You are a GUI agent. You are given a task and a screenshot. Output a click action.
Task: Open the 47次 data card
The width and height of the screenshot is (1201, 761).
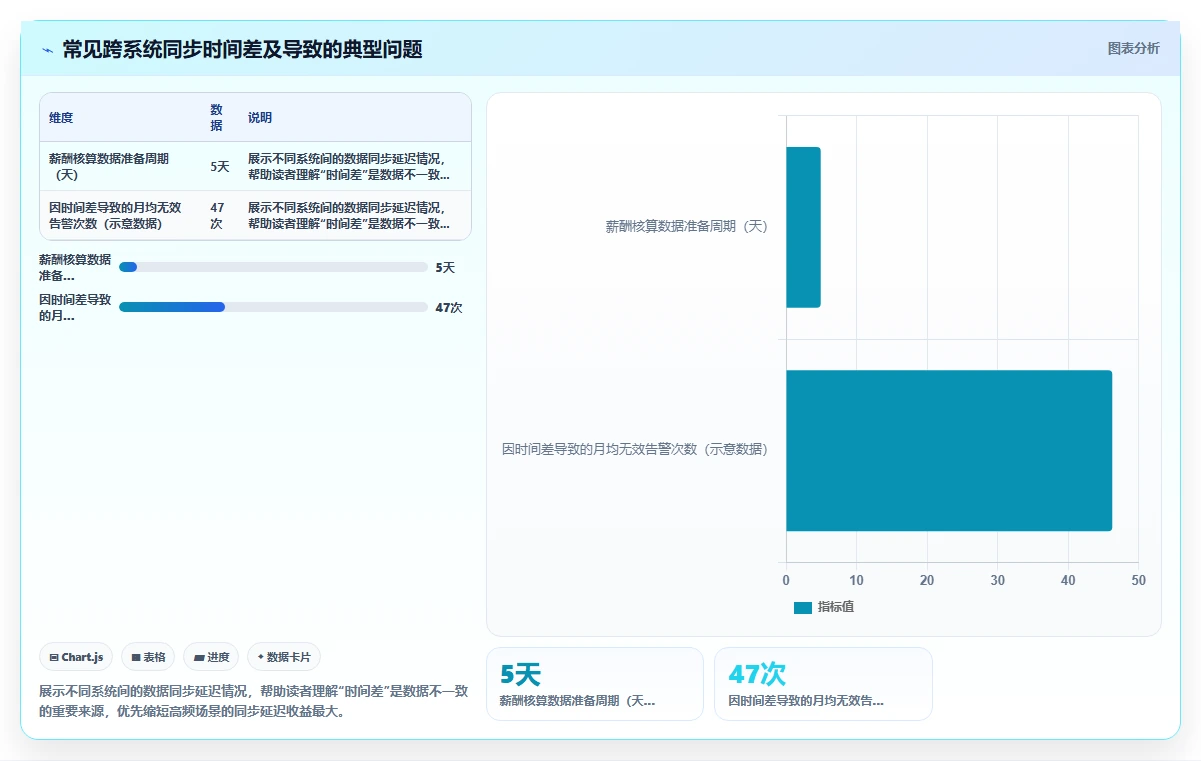coord(823,684)
